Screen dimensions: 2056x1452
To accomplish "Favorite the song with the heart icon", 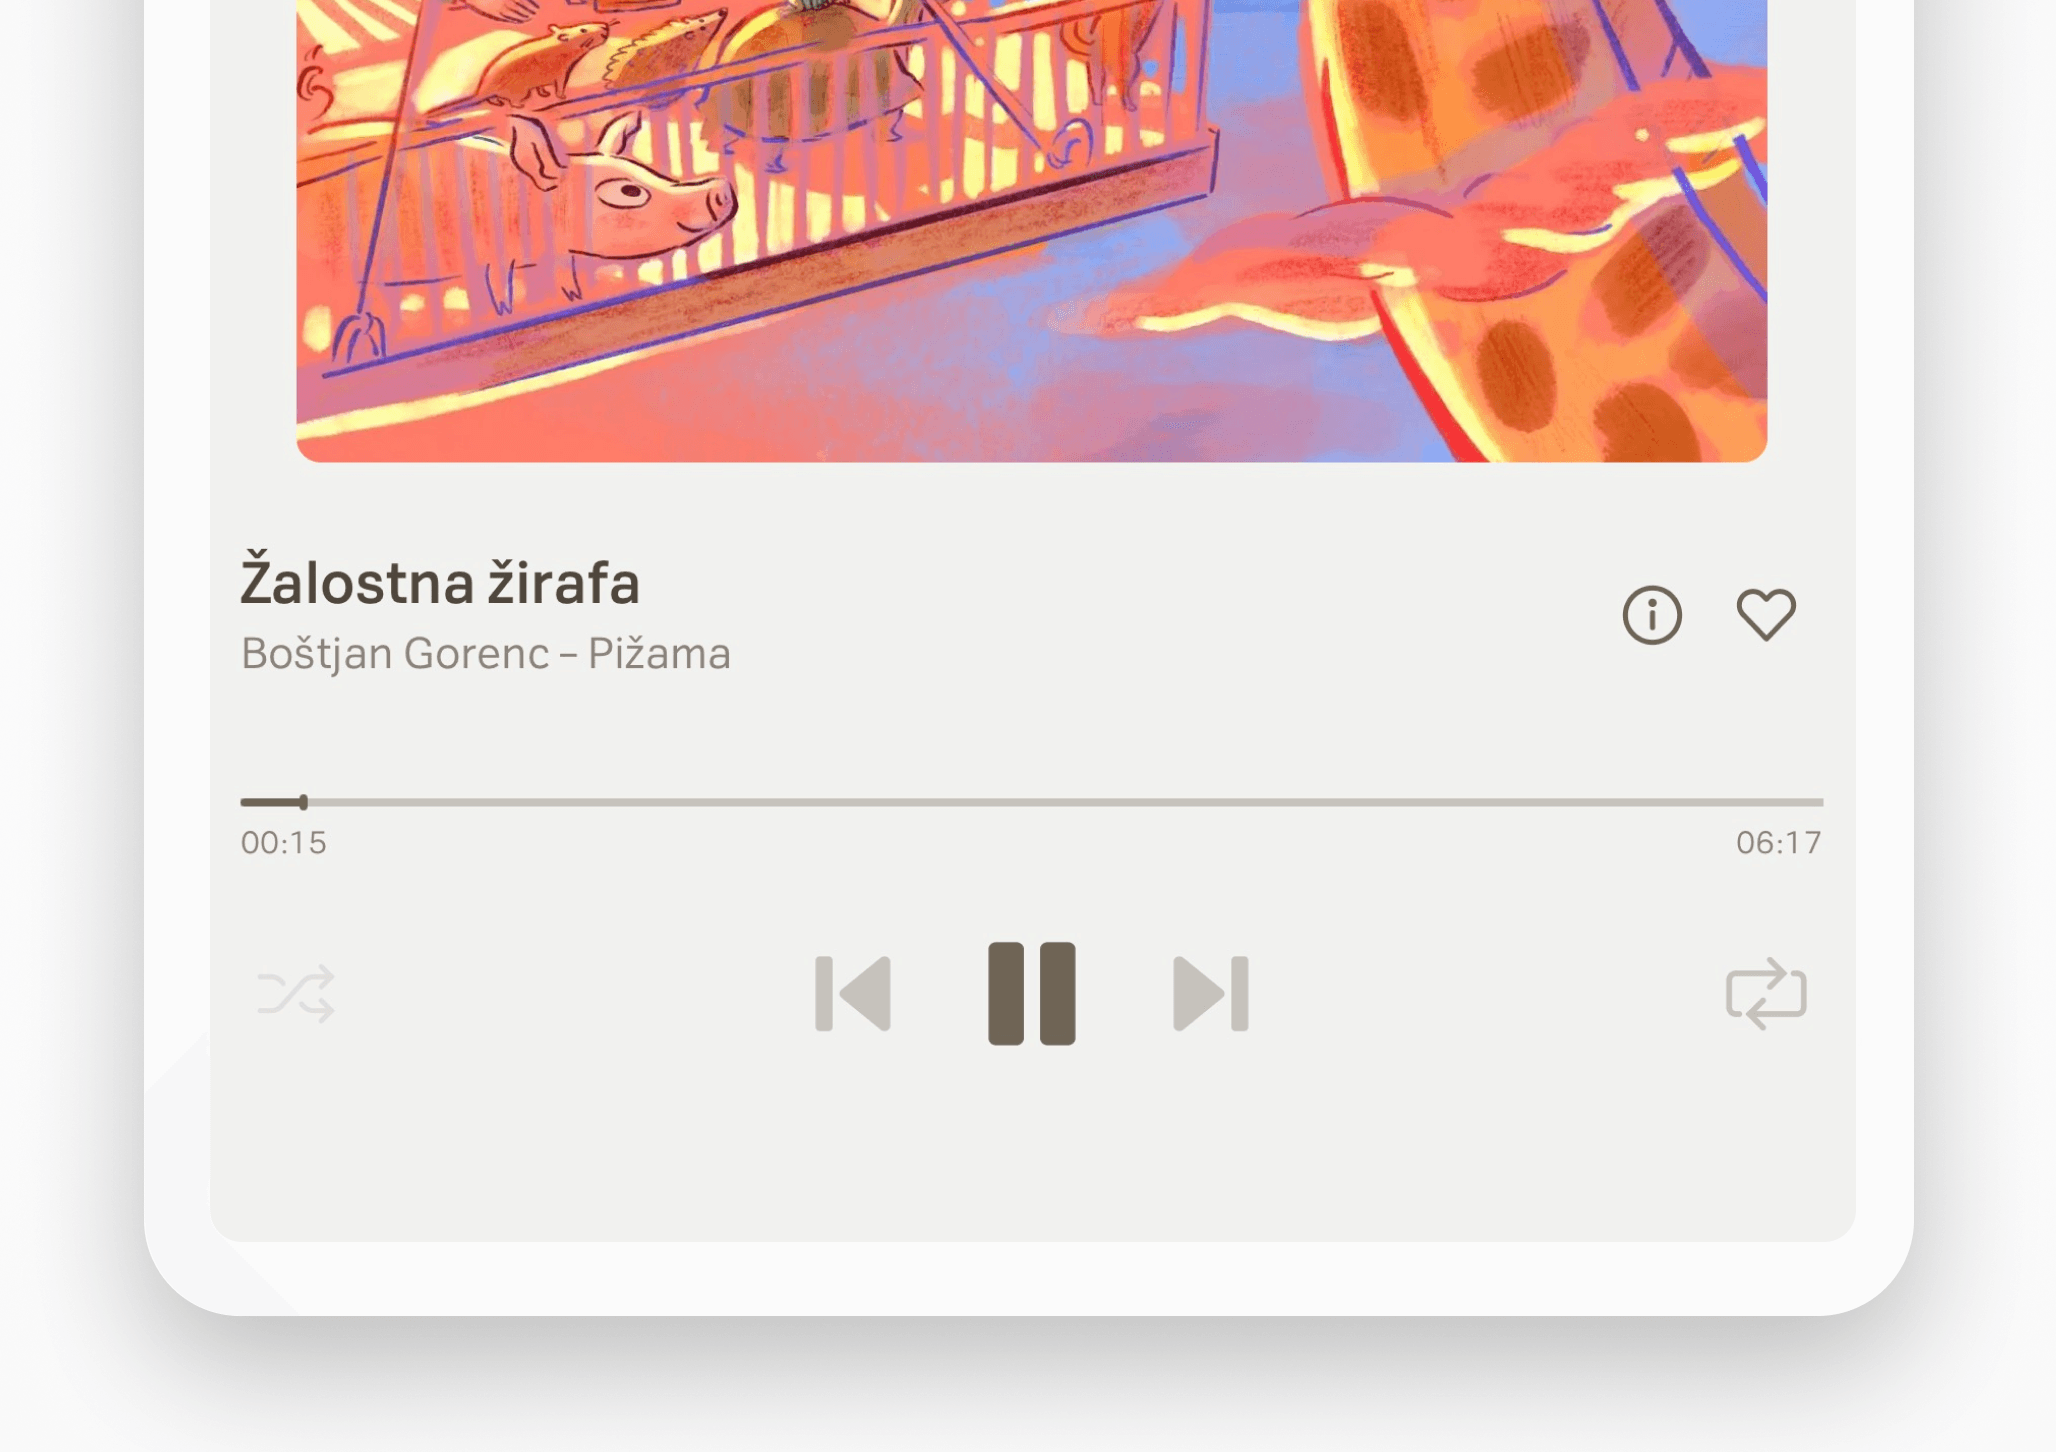I will coord(1766,614).
